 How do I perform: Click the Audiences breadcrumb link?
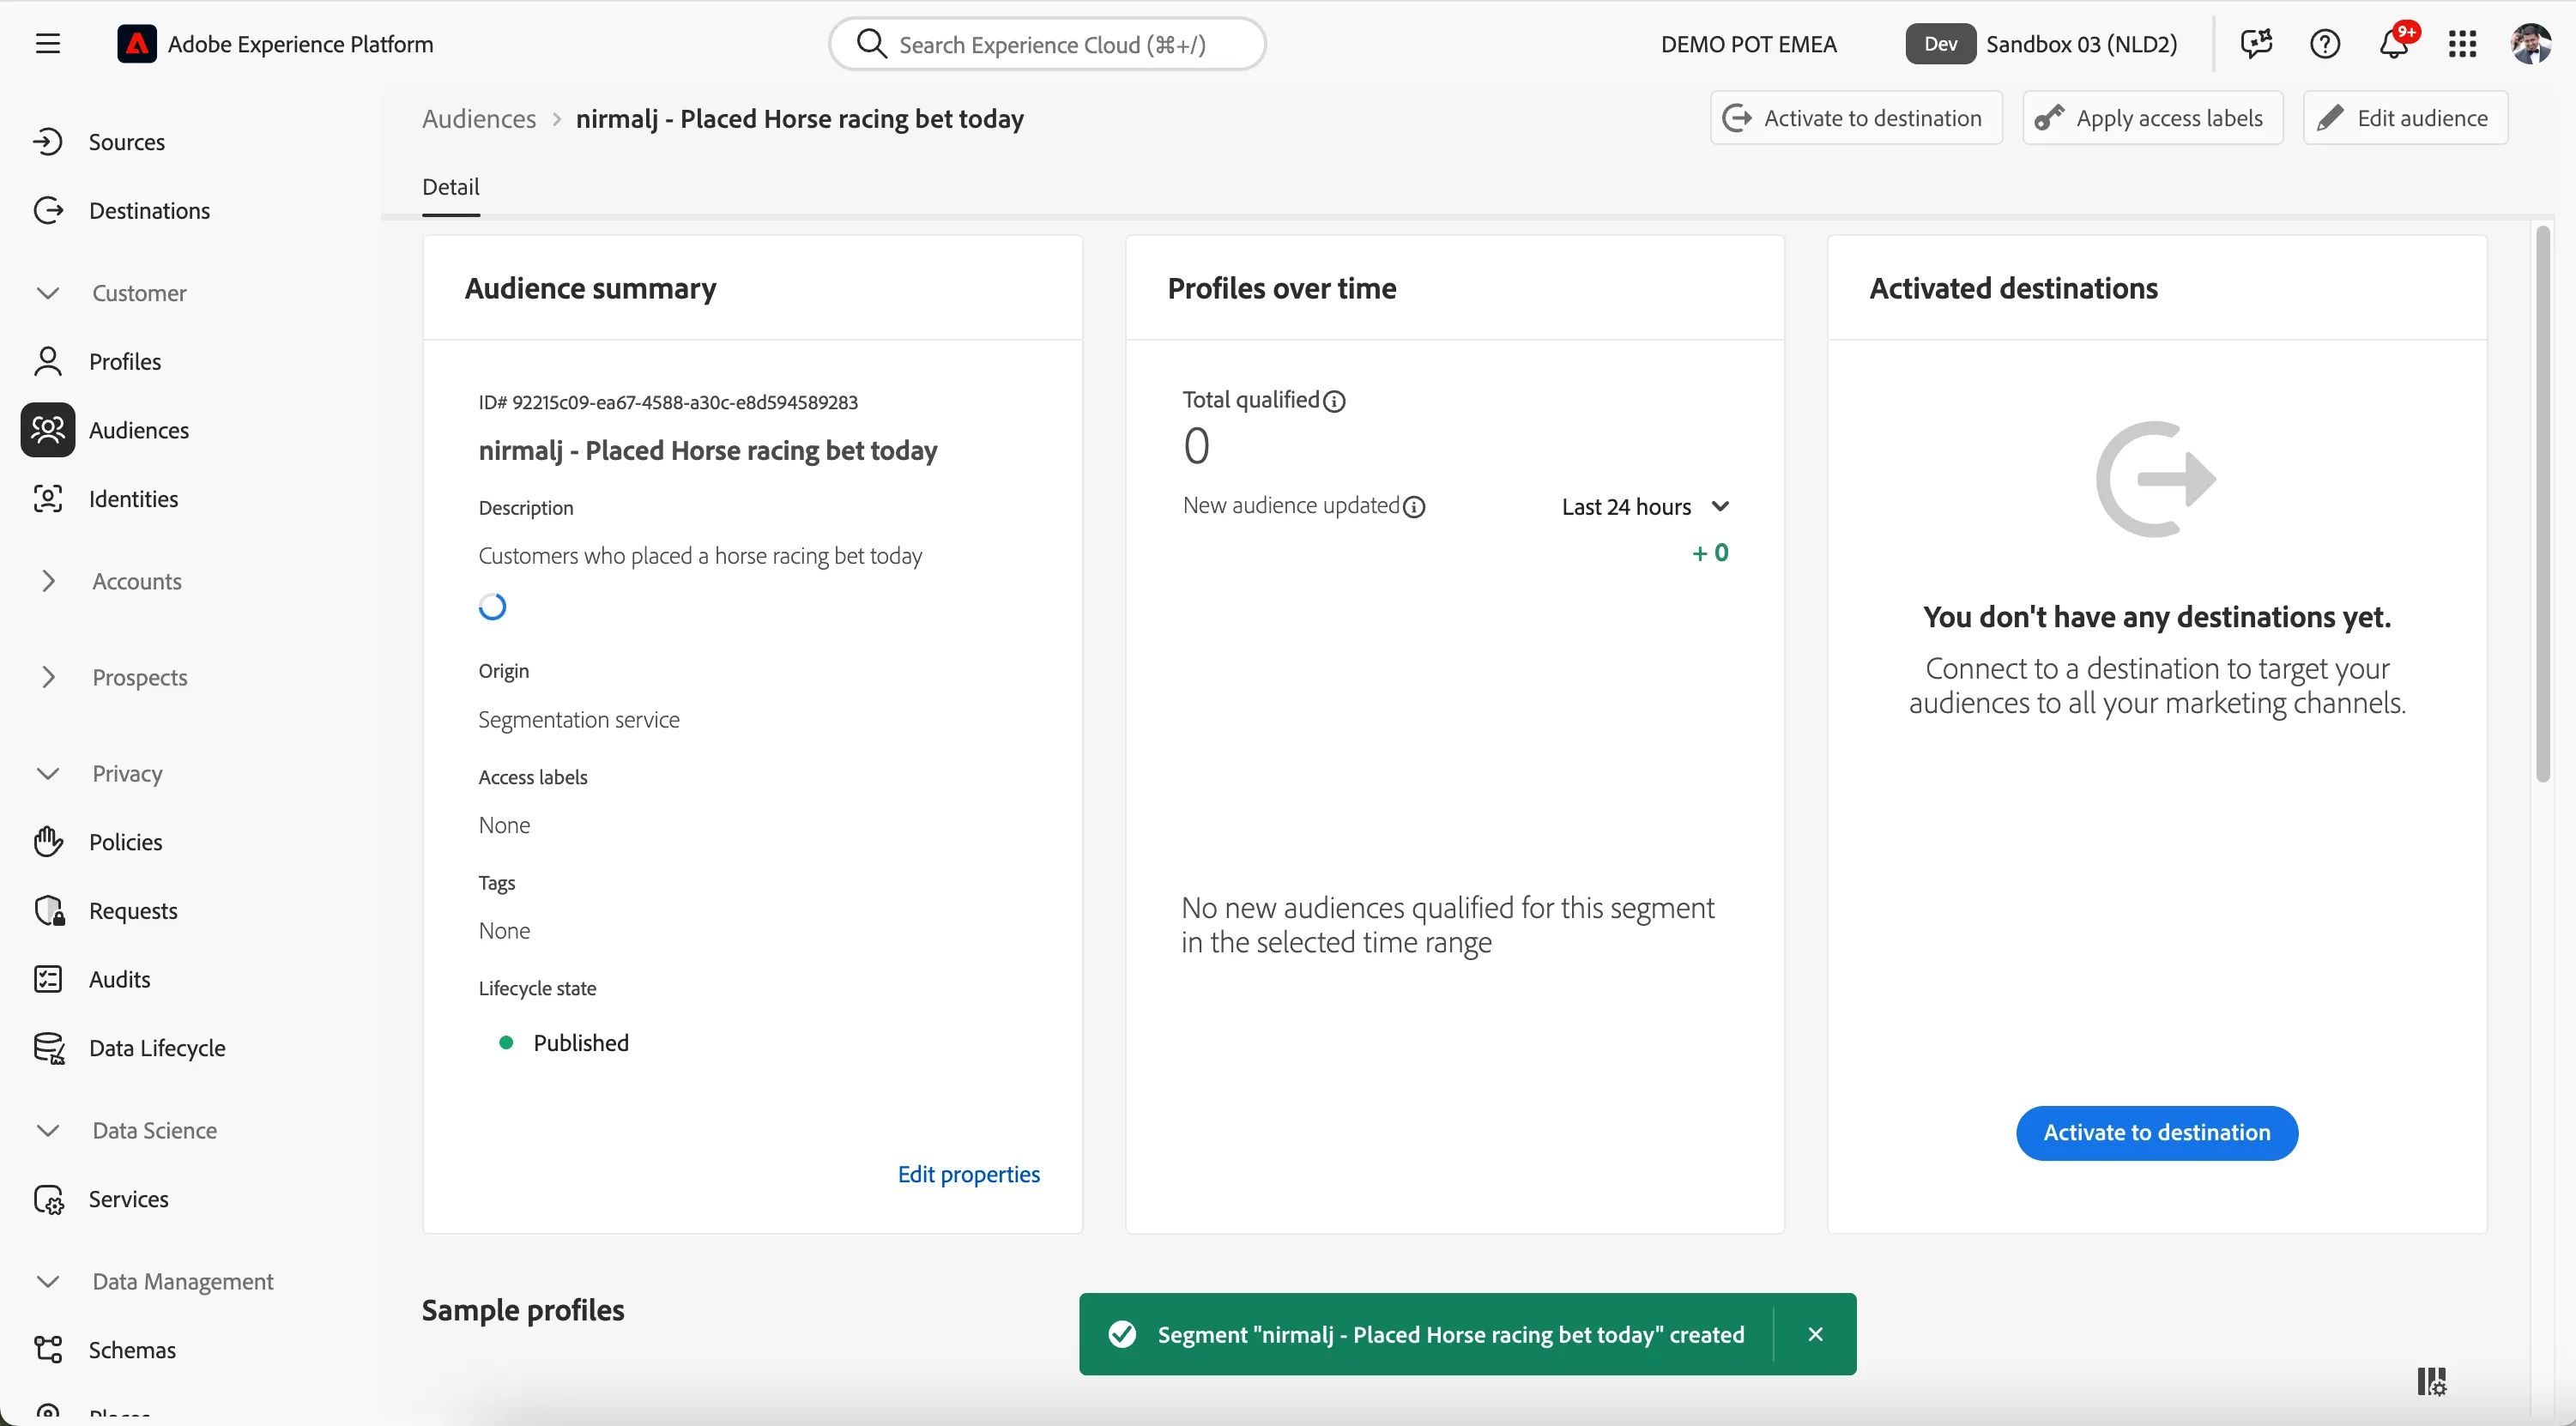479,119
